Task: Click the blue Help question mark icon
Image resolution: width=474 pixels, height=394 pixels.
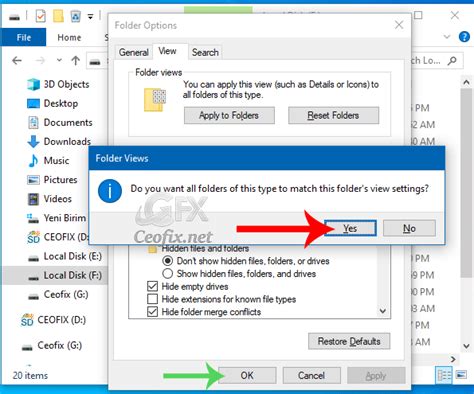Action: pos(464,36)
